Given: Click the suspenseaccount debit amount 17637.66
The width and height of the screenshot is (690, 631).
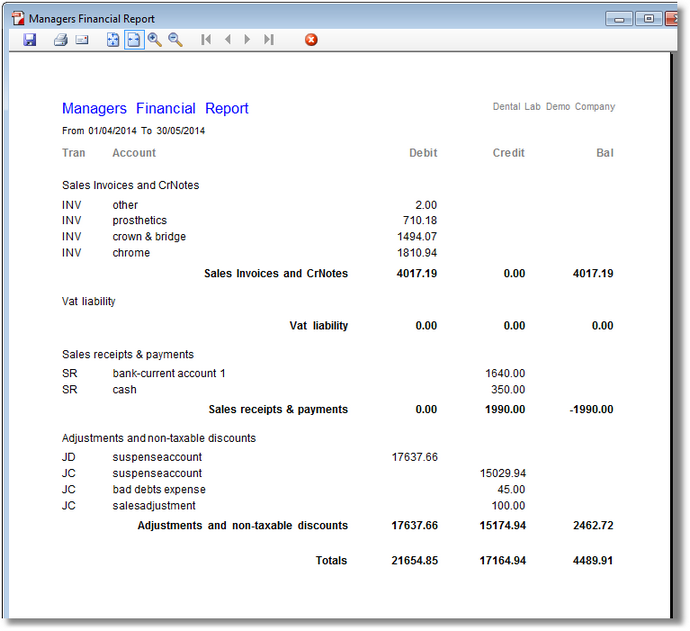Looking at the screenshot, I should coord(414,457).
